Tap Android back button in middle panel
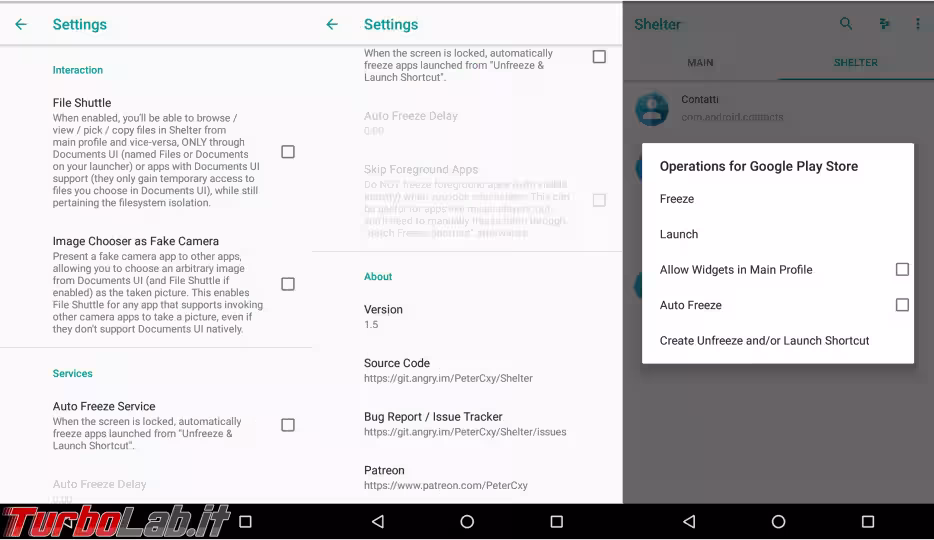The height and width of the screenshot is (540, 934). click(x=378, y=522)
